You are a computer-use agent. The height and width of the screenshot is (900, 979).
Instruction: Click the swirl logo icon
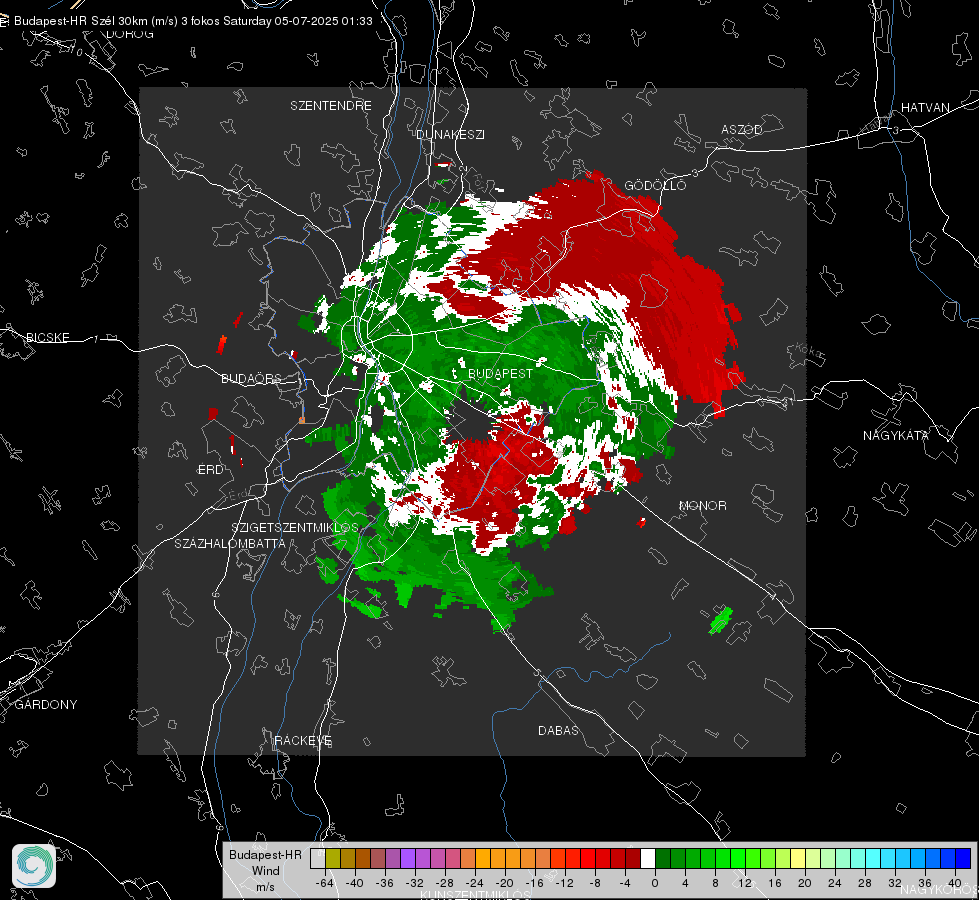pyautogui.click(x=34, y=866)
